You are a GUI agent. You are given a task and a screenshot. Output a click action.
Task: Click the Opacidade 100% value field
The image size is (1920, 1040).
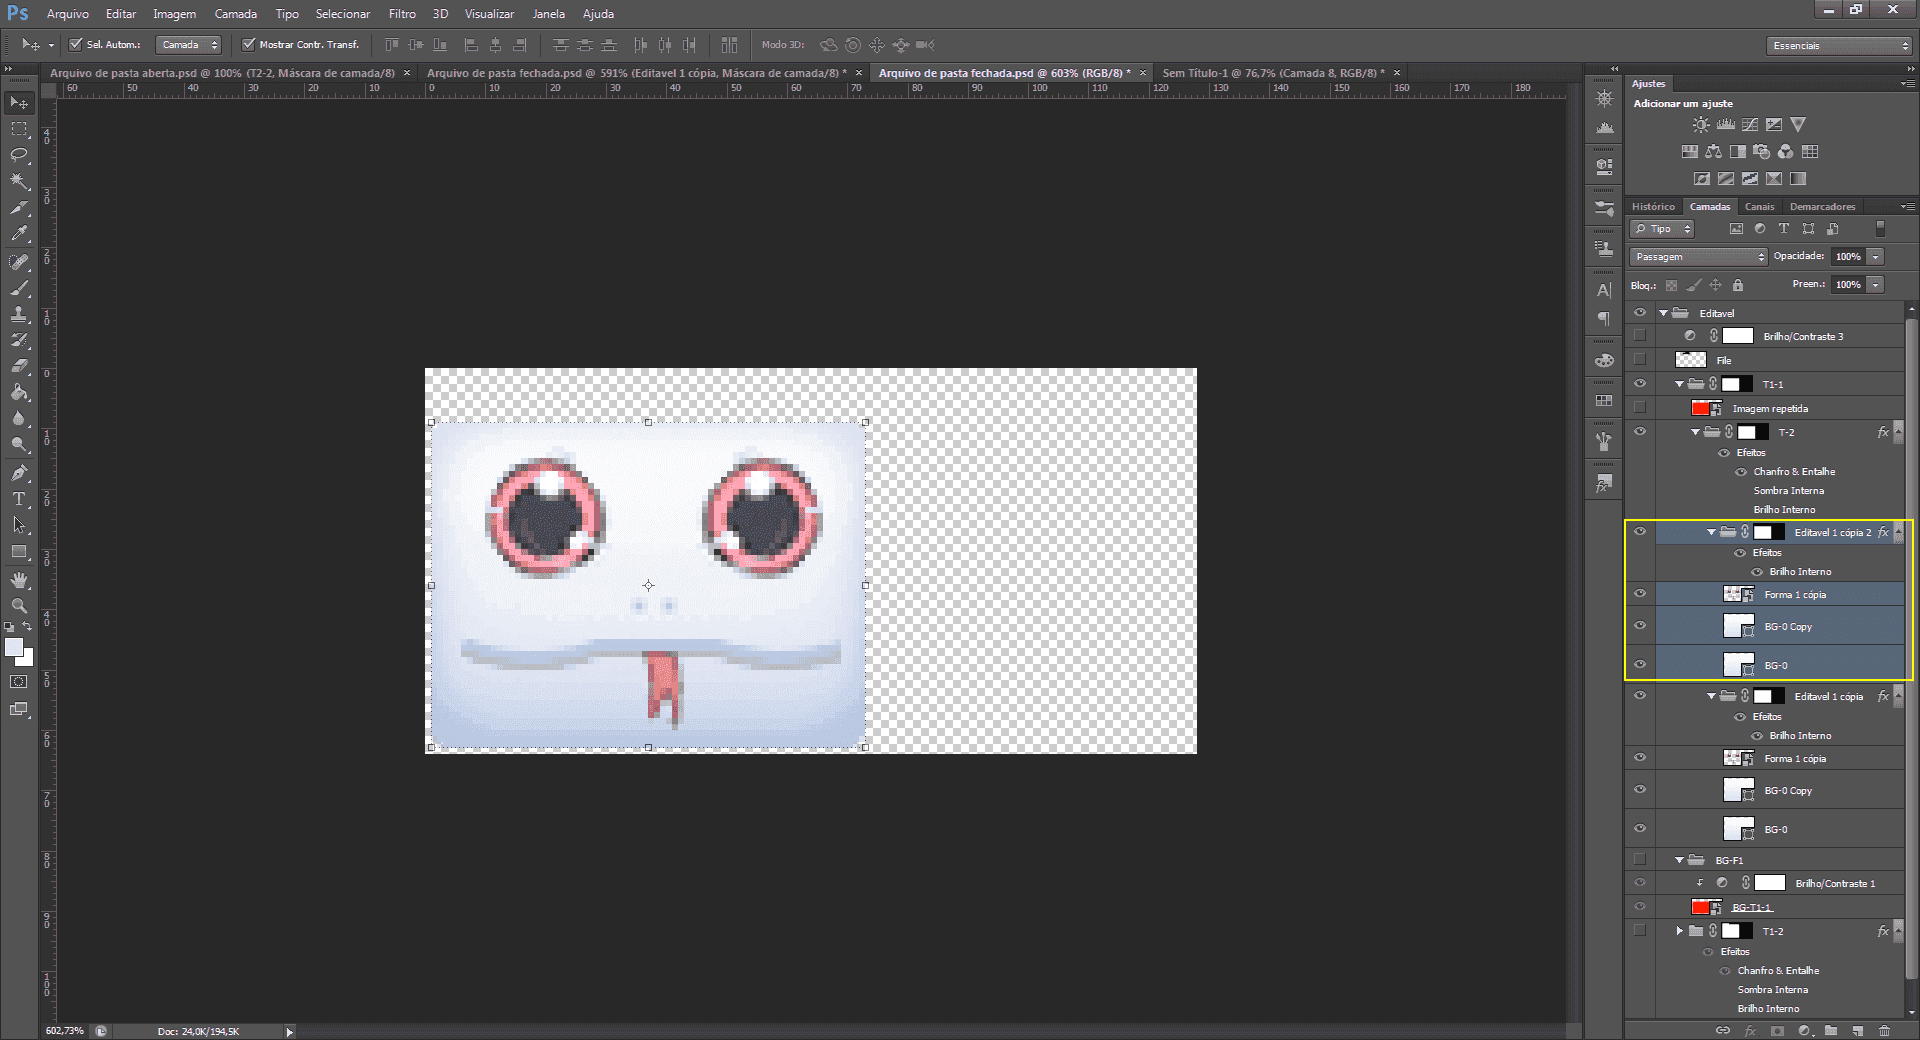pos(1848,257)
